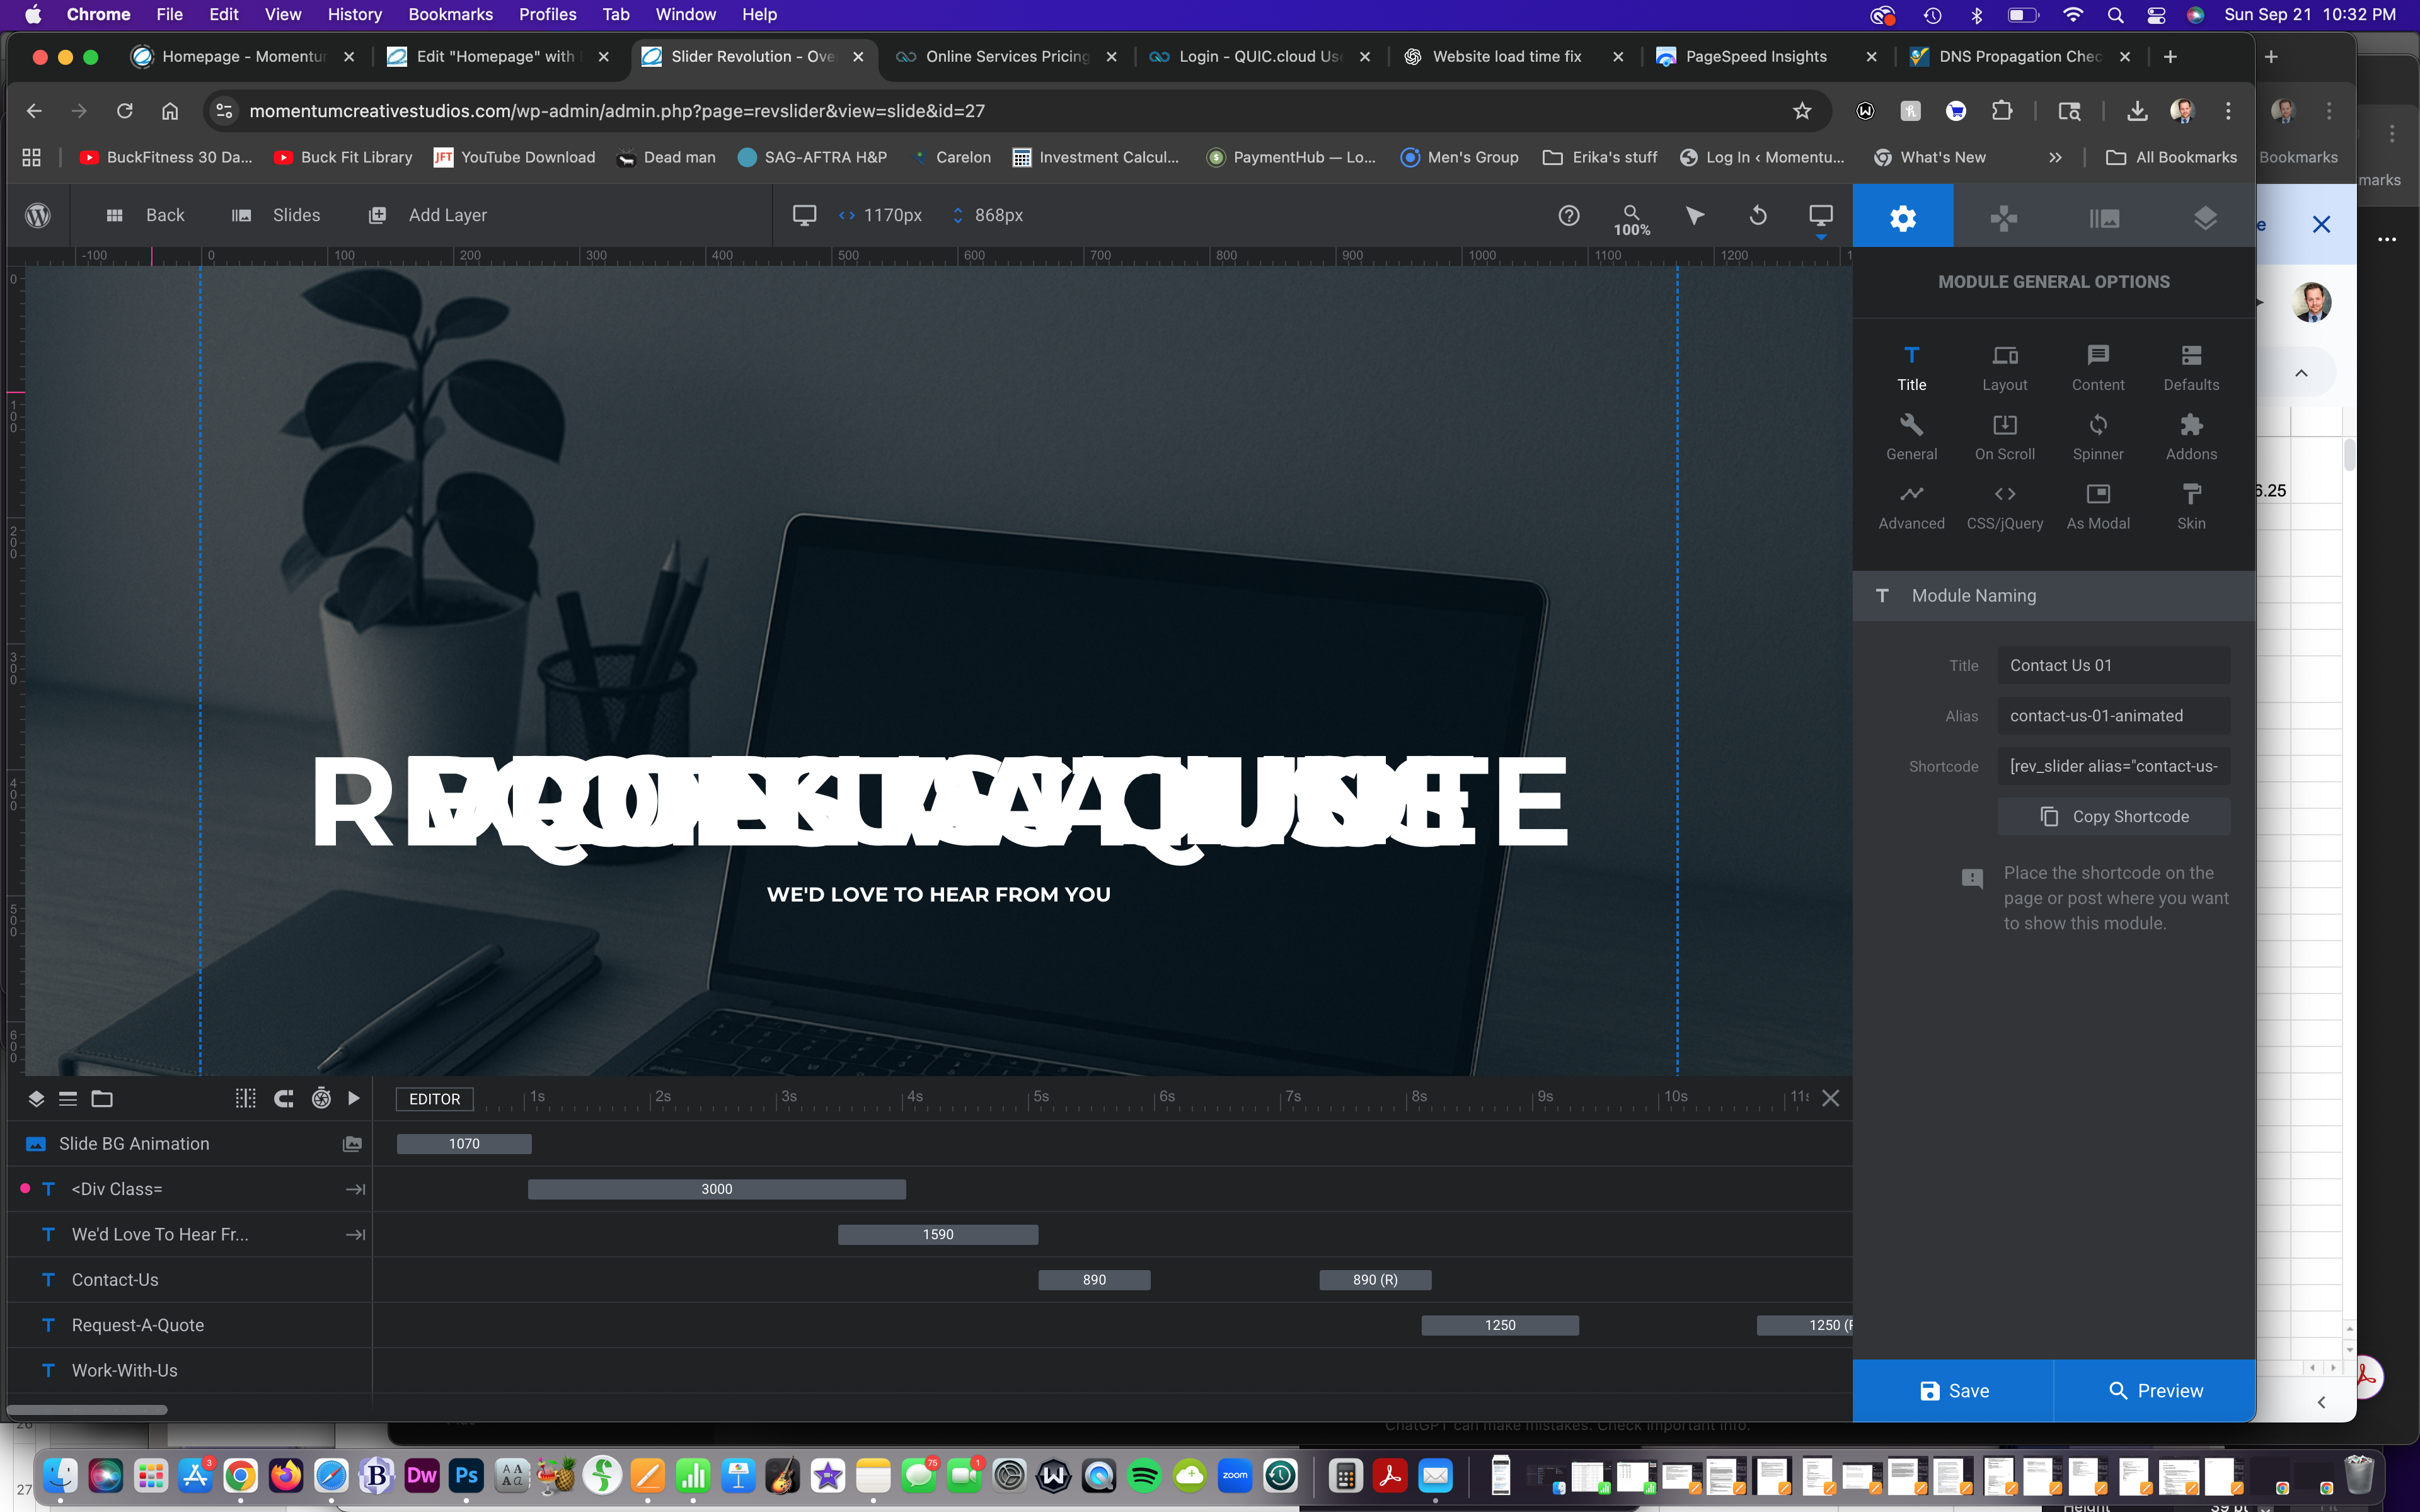Viewport: 2420px width, 1512px height.
Task: Open the help question mark icon
Action: (1569, 215)
